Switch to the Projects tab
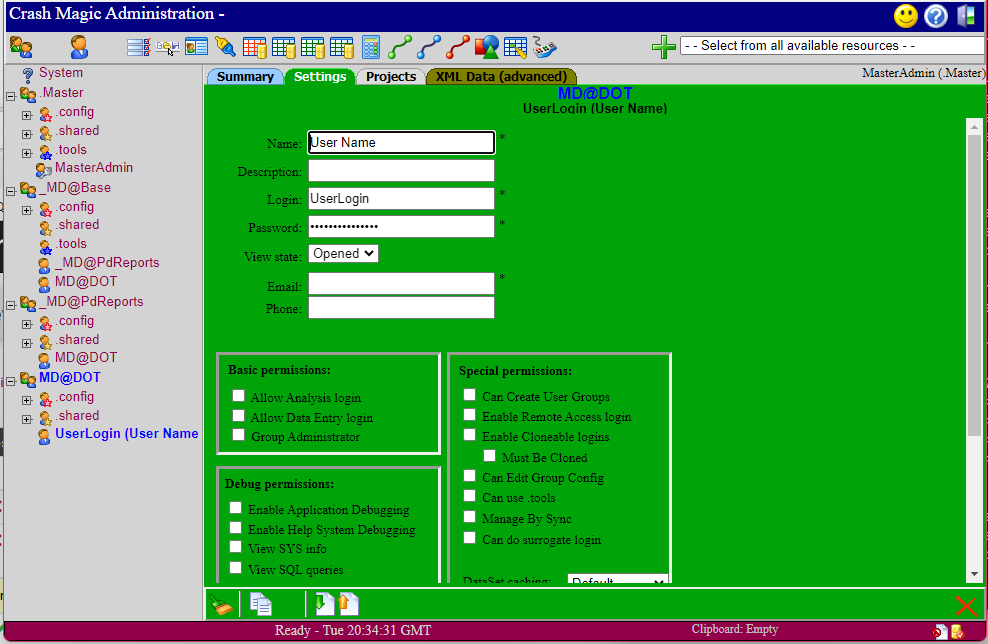 (391, 76)
